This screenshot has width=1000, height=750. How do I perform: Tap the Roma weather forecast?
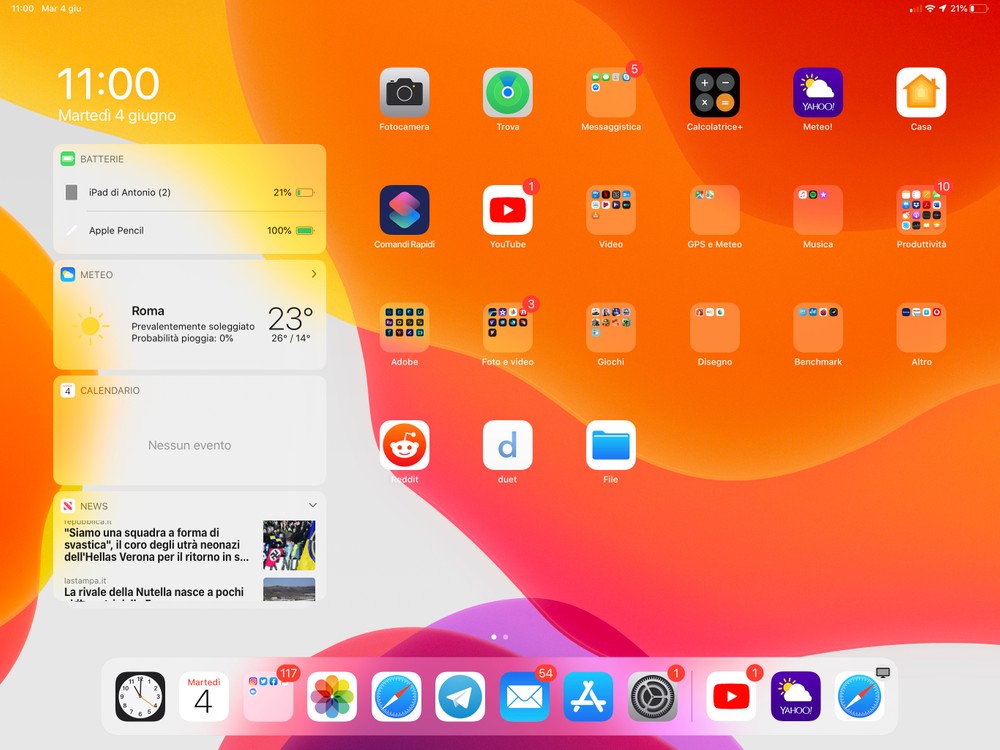190,327
